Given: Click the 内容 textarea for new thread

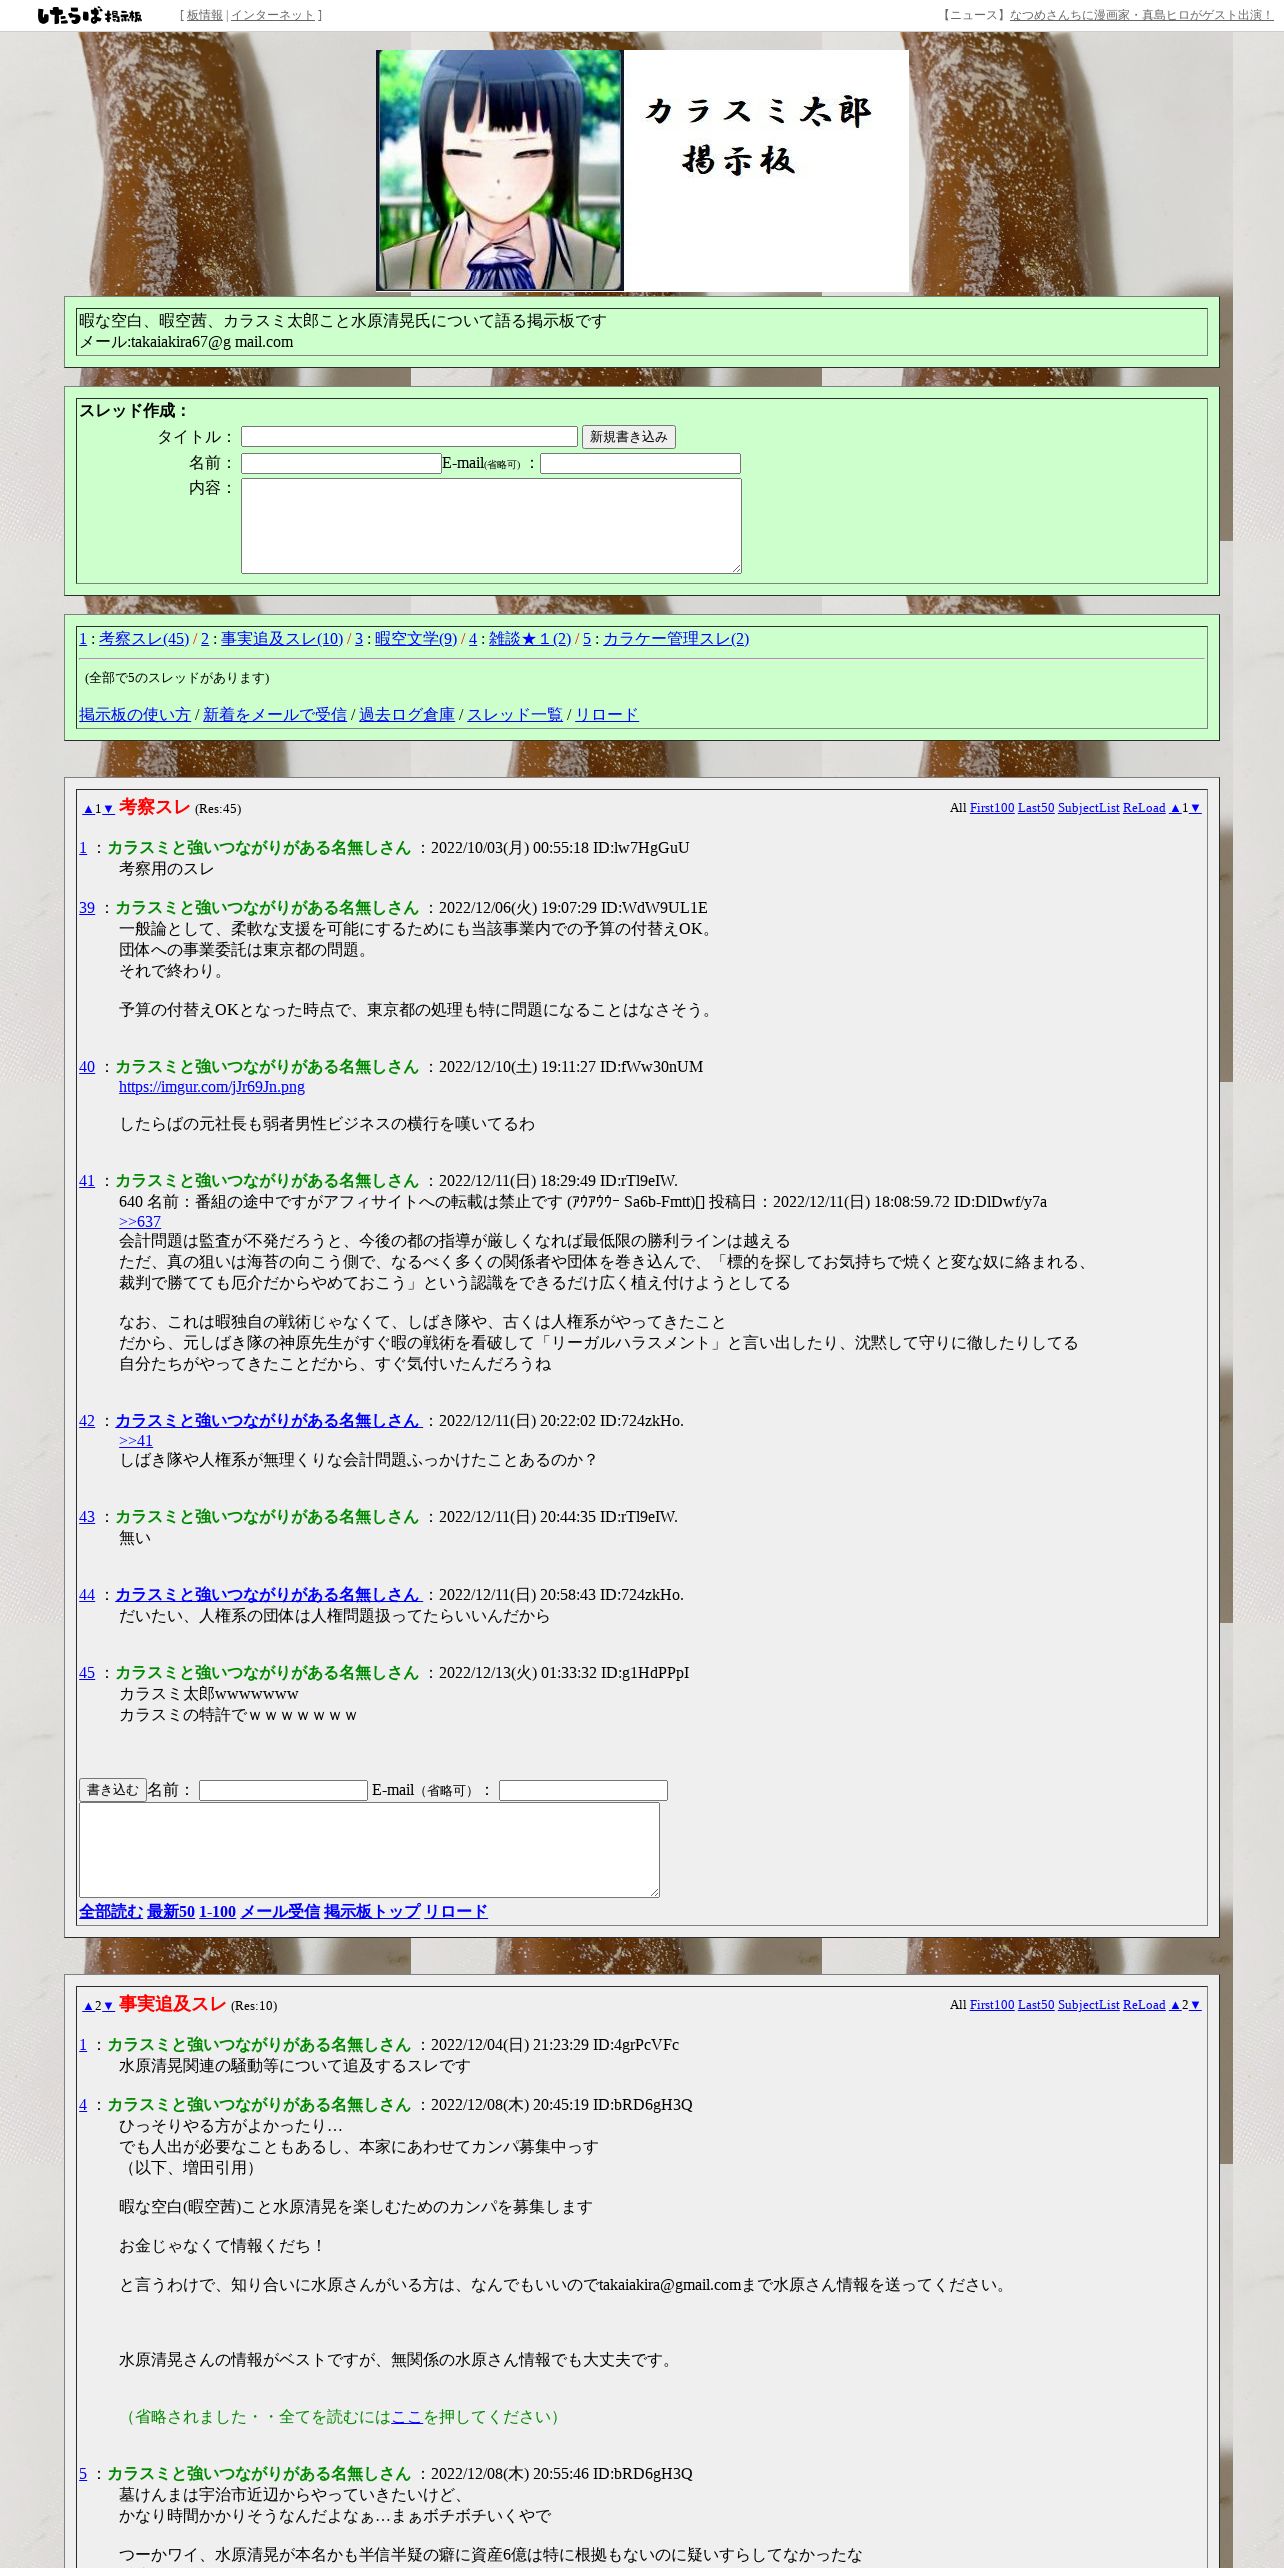Looking at the screenshot, I should coord(491,526).
